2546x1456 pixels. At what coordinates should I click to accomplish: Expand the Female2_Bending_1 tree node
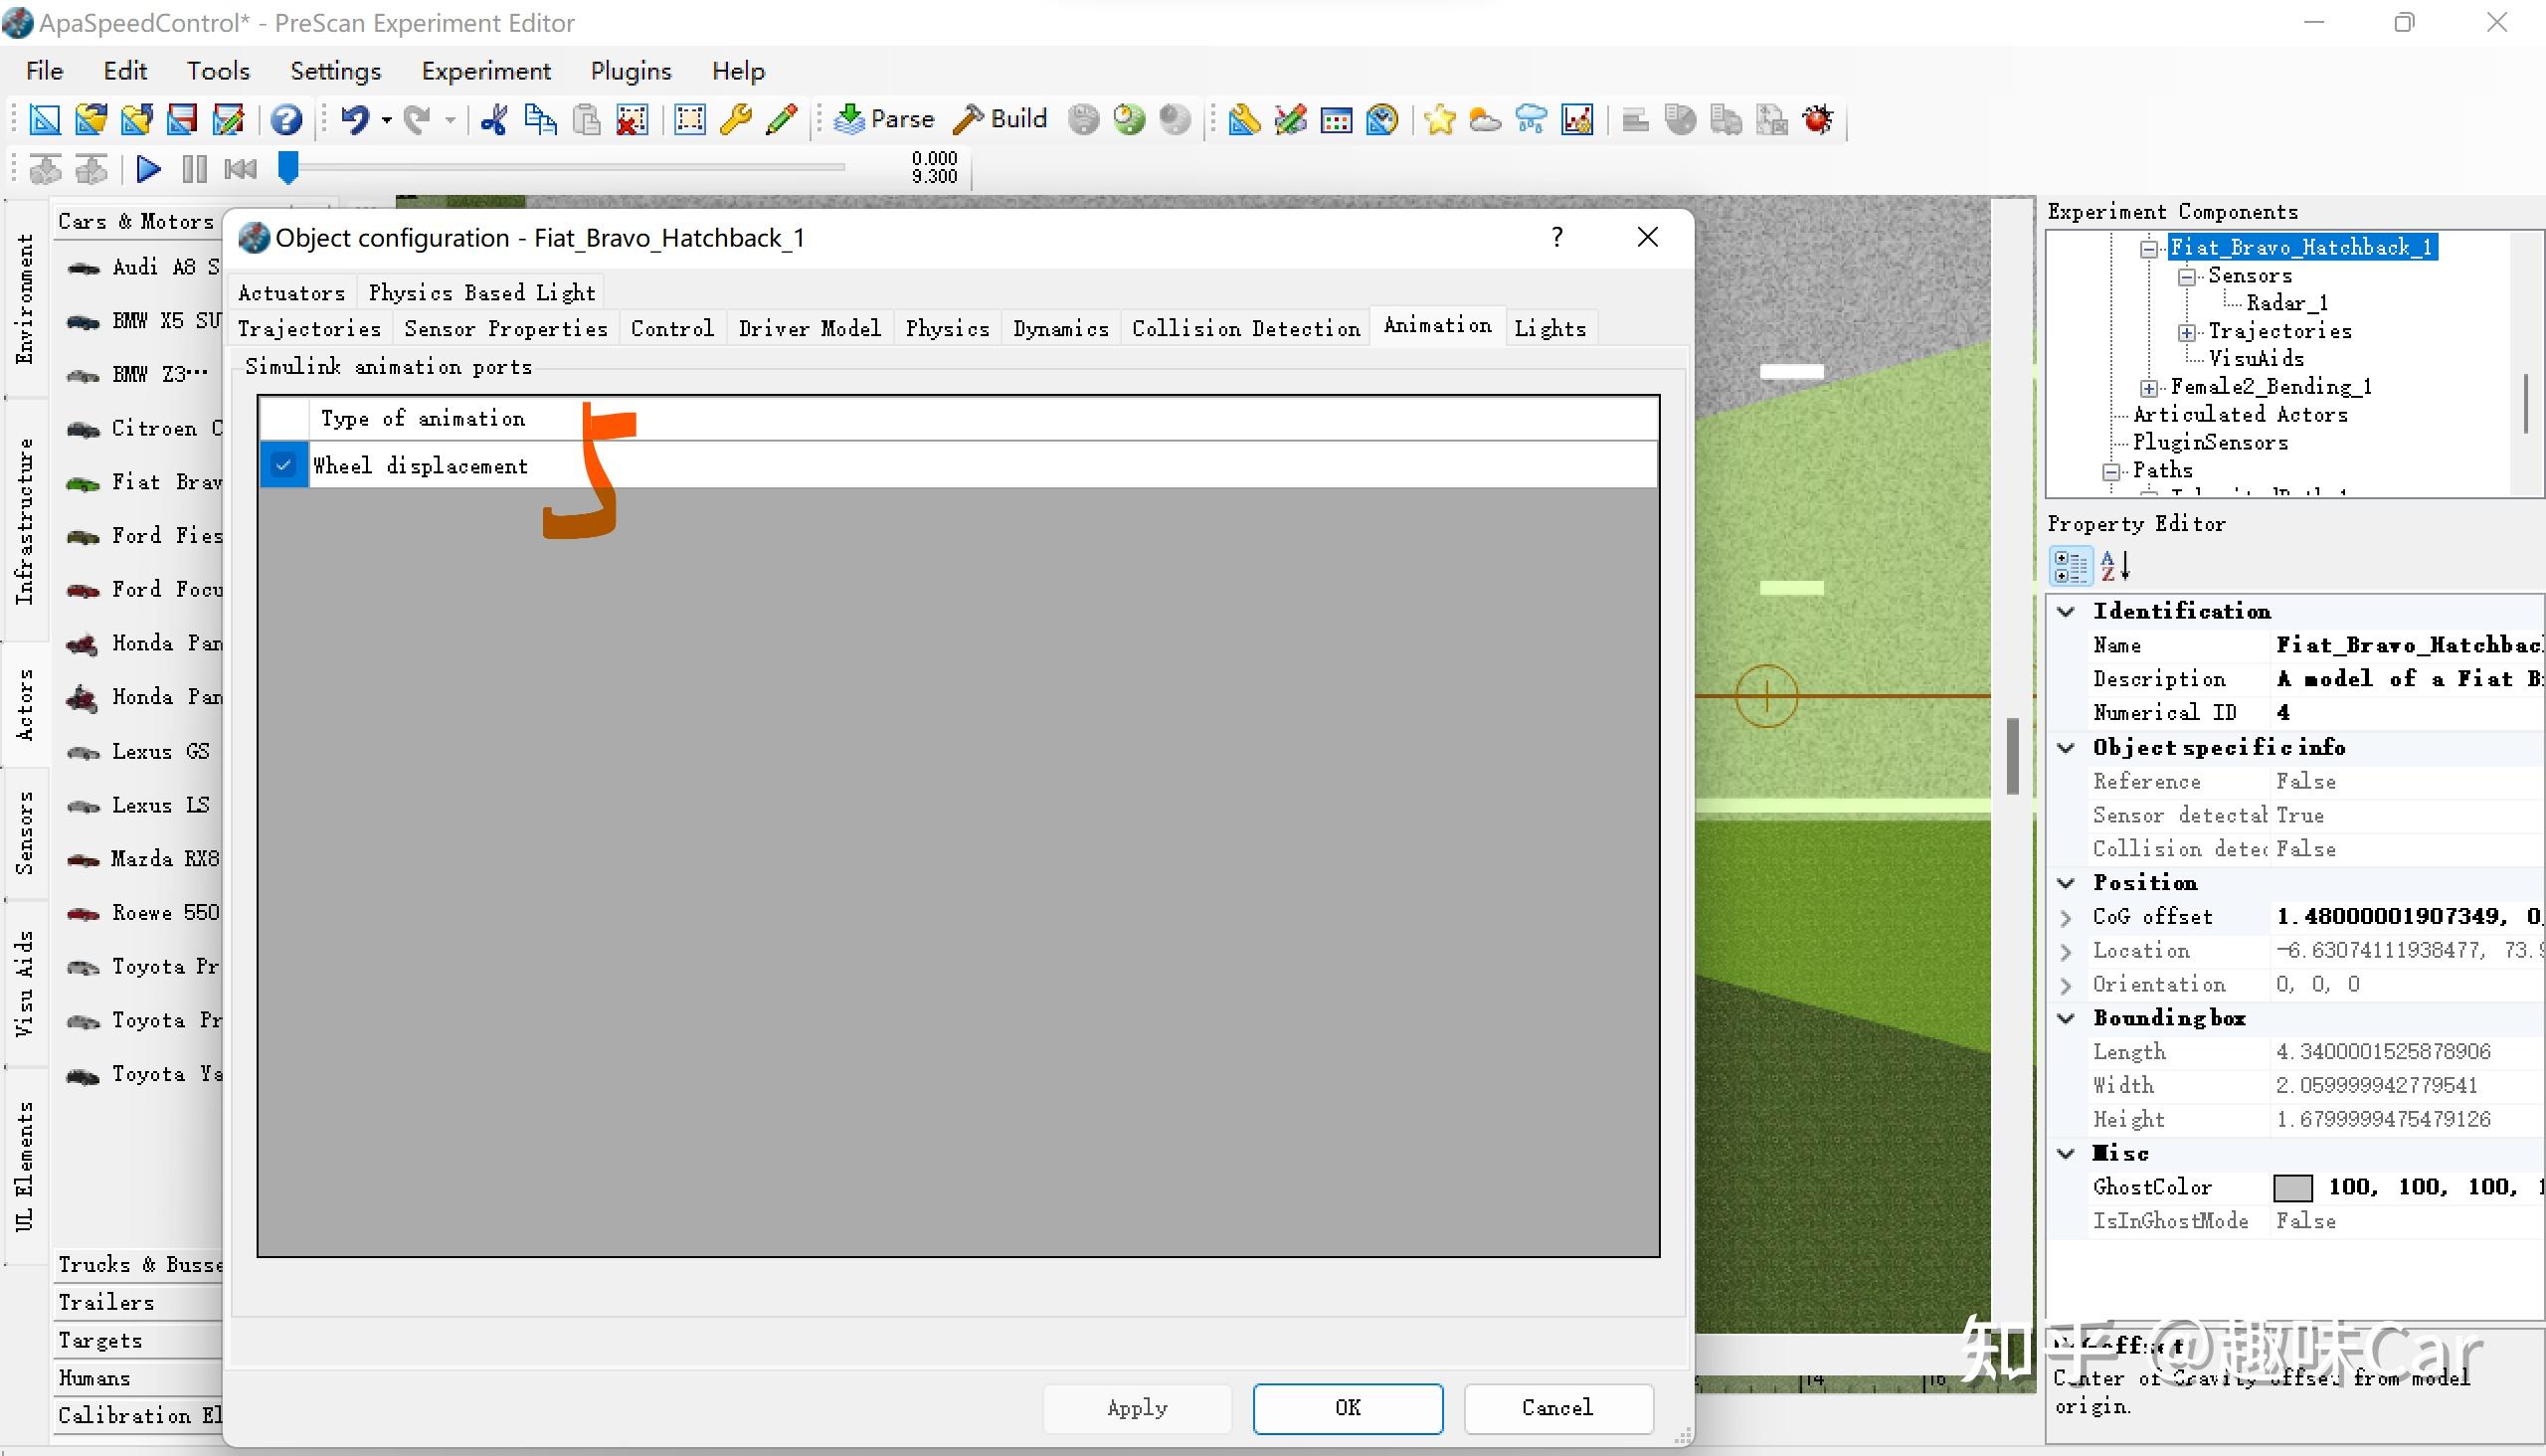pos(2149,387)
